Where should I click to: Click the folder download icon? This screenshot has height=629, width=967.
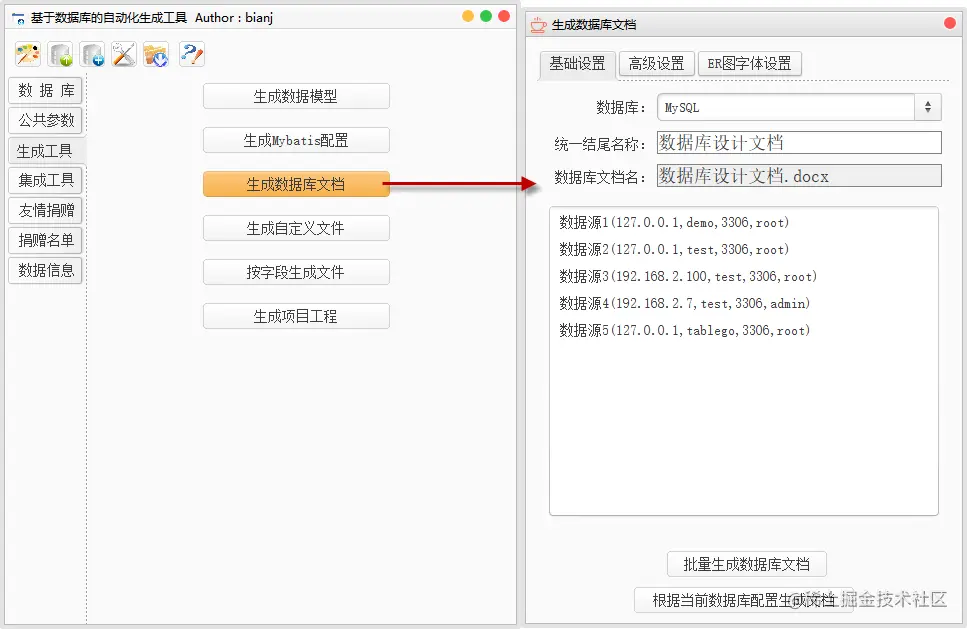[x=156, y=54]
